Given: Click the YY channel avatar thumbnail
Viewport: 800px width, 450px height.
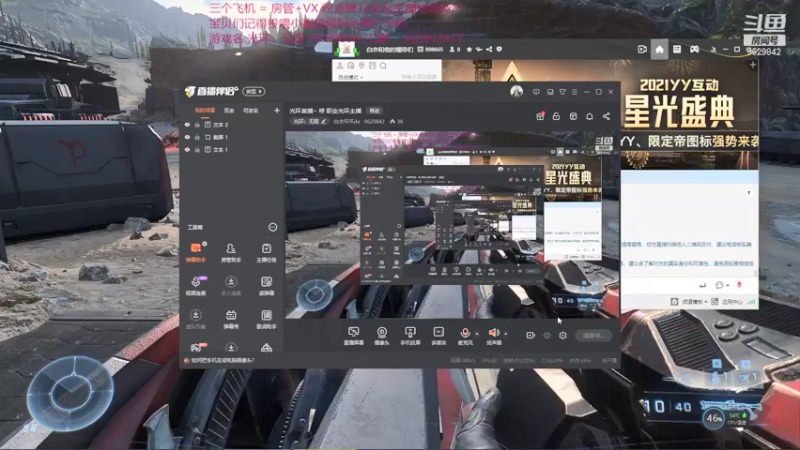Looking at the screenshot, I should [x=347, y=49].
